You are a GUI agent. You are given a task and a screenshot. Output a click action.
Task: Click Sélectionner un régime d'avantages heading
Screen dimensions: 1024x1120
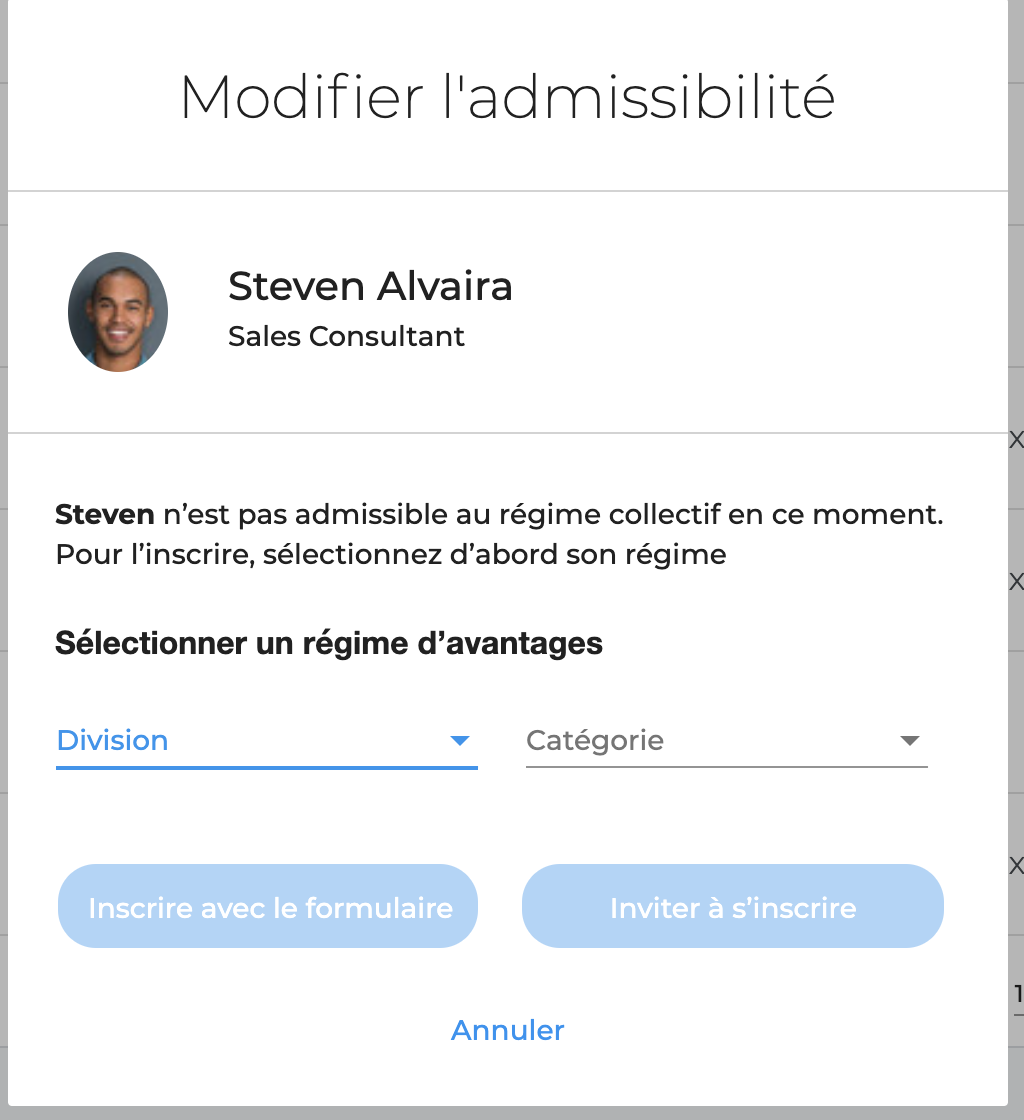[329, 643]
